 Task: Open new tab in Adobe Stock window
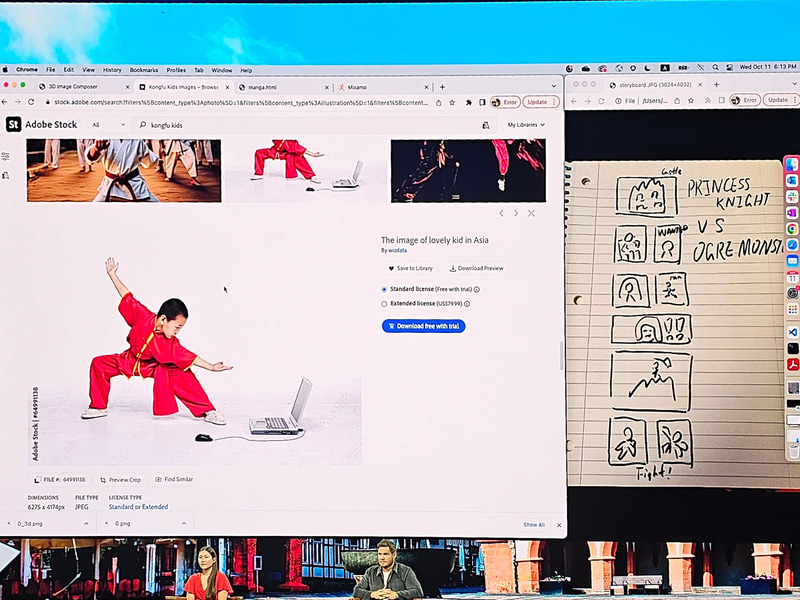442,87
